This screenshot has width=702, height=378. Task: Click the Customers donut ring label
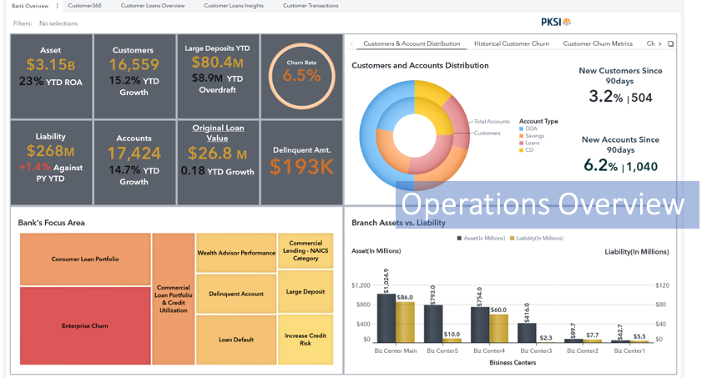(x=487, y=133)
